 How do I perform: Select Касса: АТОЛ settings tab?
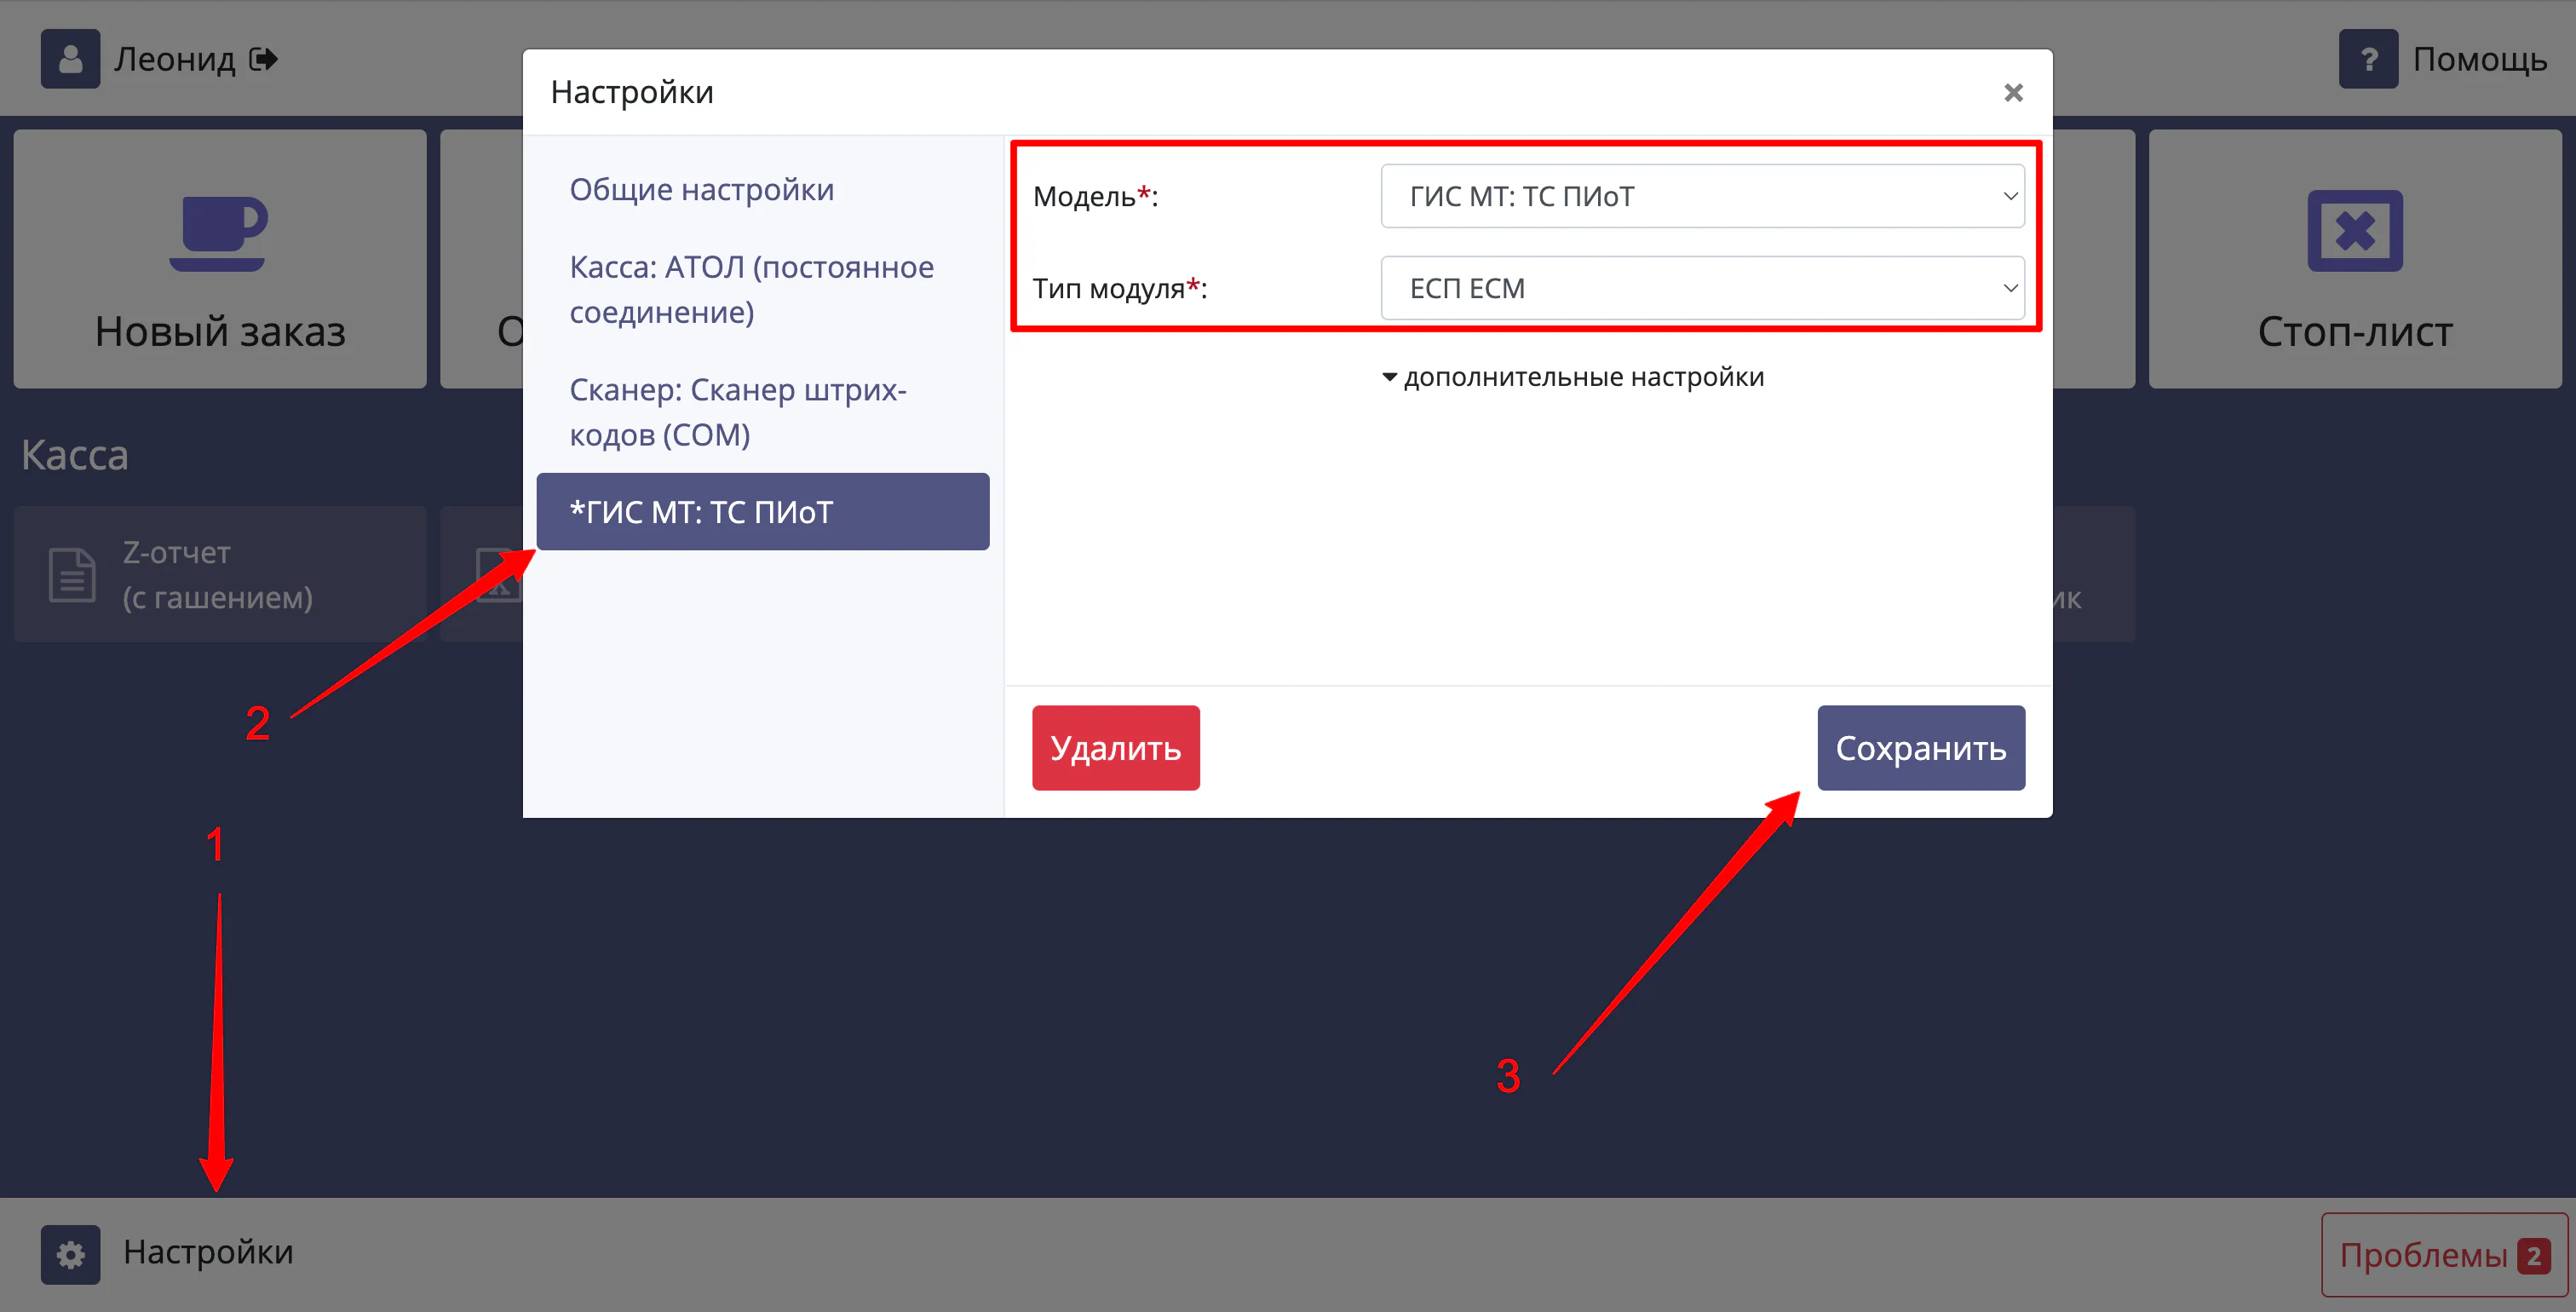click(x=751, y=289)
